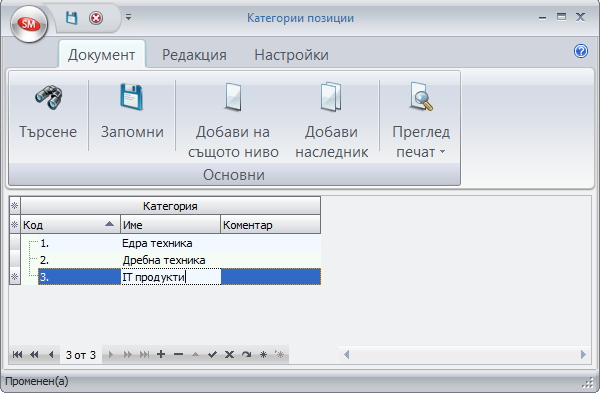Click the Коментар cell of row 3
The height and width of the screenshot is (393, 600).
271,277
